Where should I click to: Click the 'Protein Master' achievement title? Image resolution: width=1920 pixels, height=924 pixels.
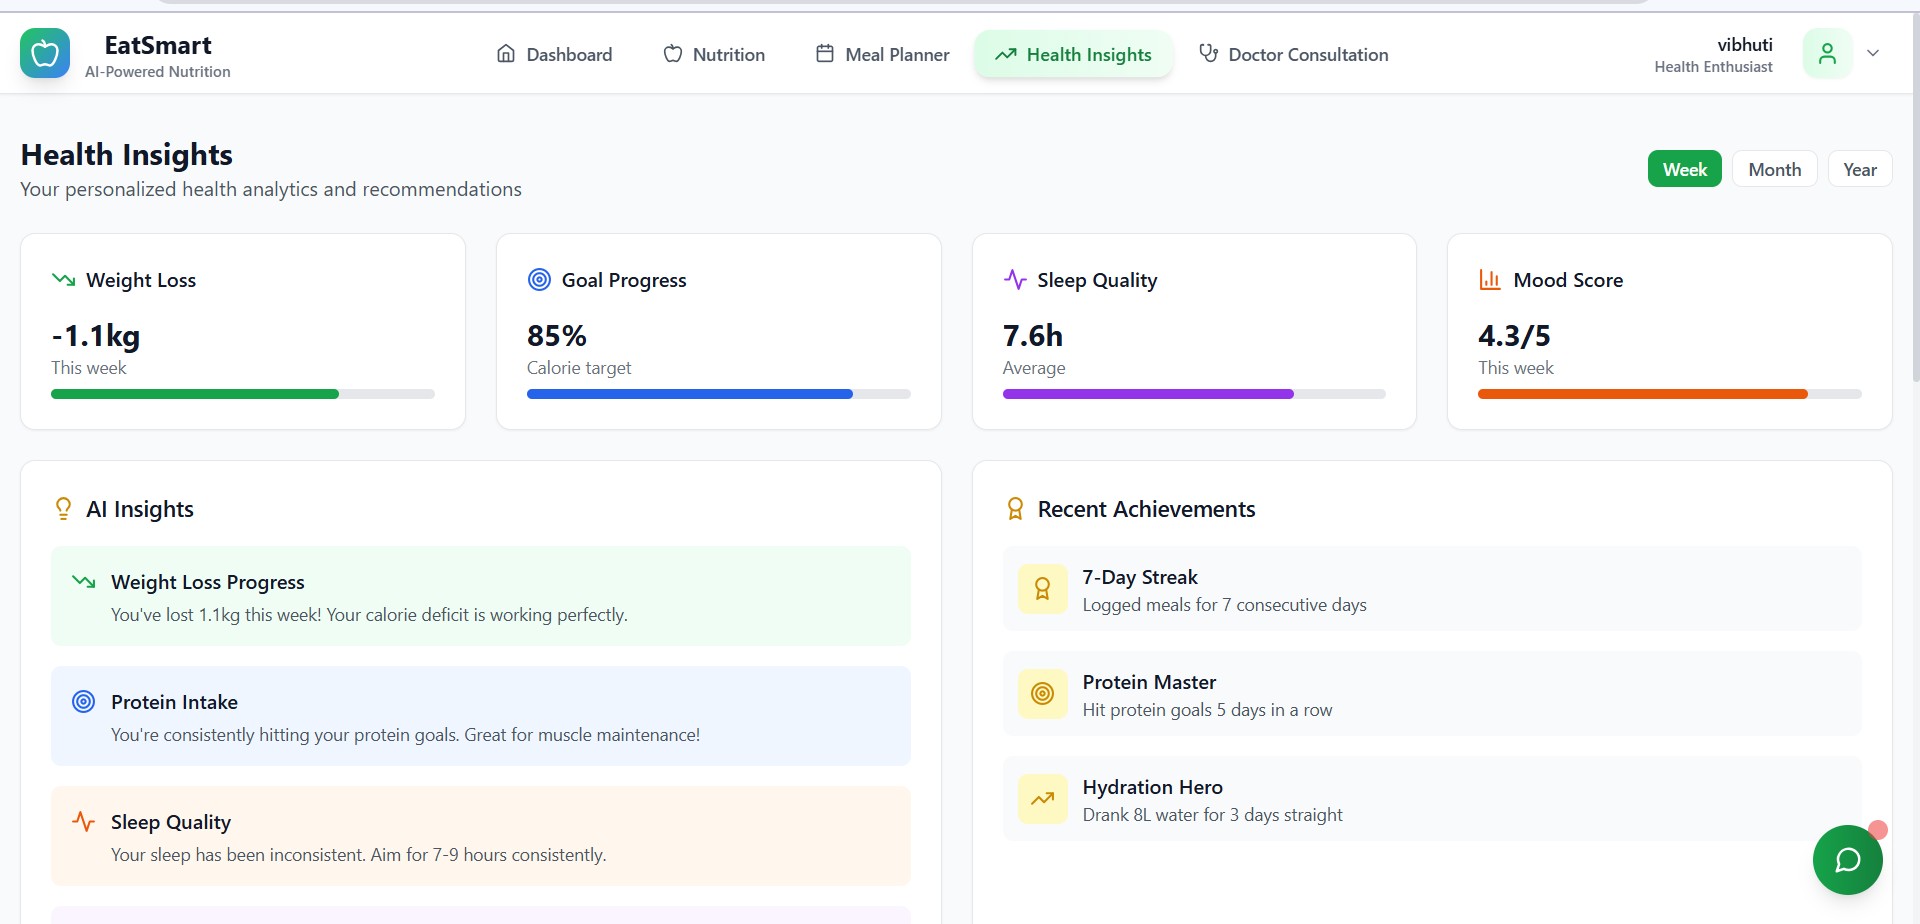tap(1150, 682)
